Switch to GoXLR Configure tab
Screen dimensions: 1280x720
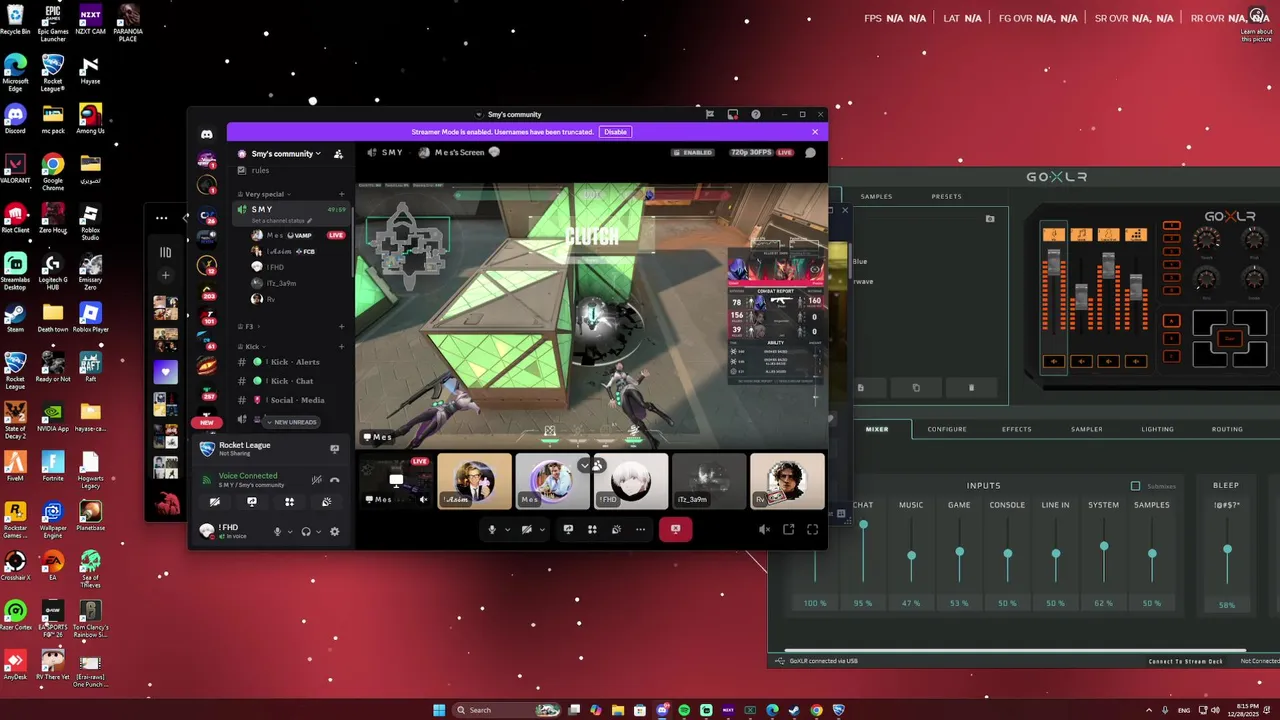tap(946, 429)
